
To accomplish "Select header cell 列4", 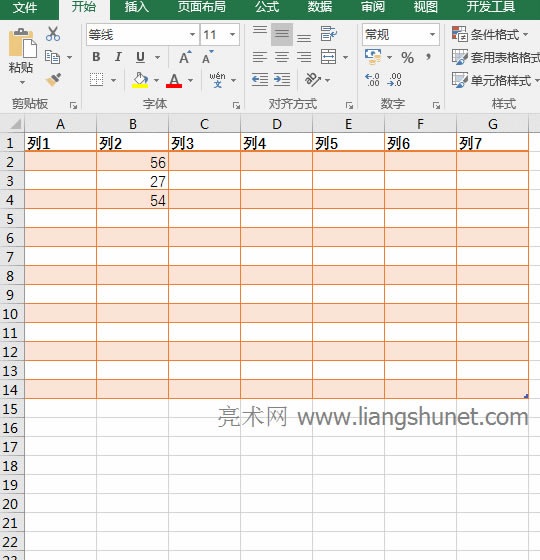I will (276, 142).
